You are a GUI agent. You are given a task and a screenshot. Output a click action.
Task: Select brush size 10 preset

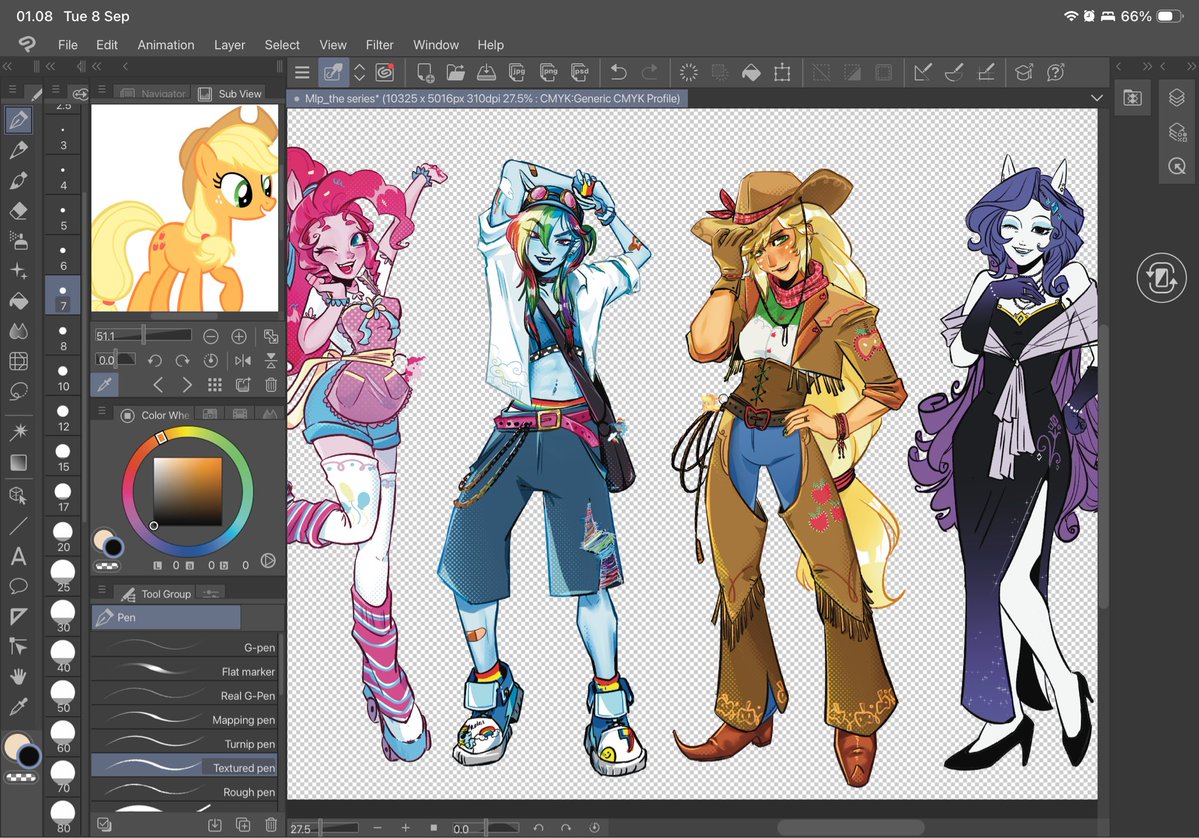point(63,376)
